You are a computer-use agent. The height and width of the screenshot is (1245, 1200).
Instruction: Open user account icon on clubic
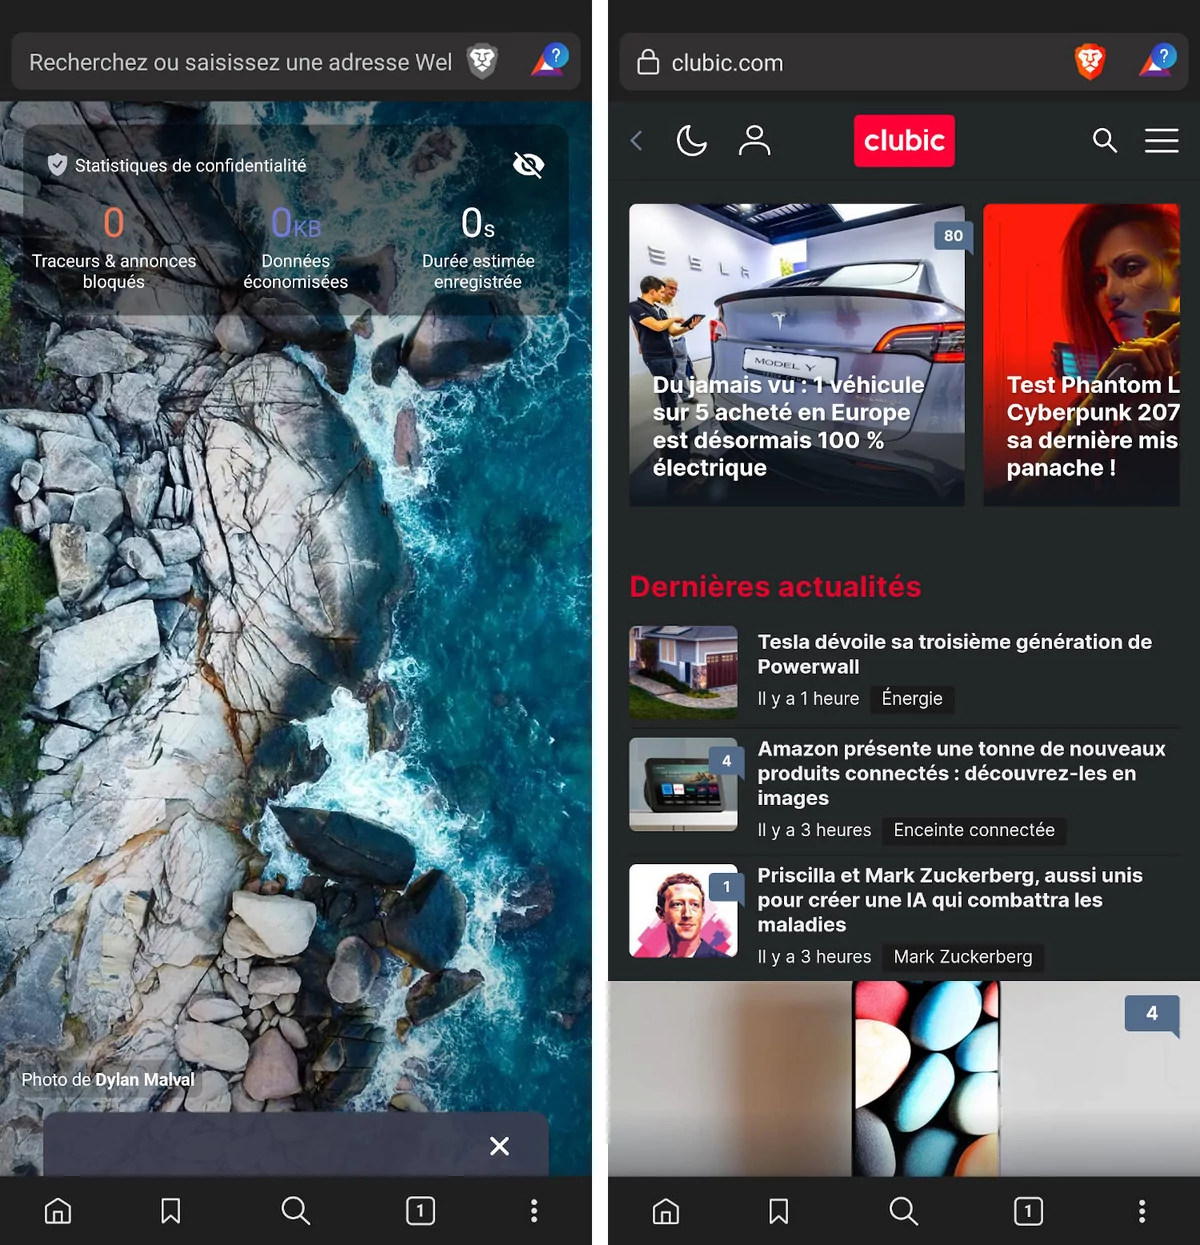click(x=755, y=141)
